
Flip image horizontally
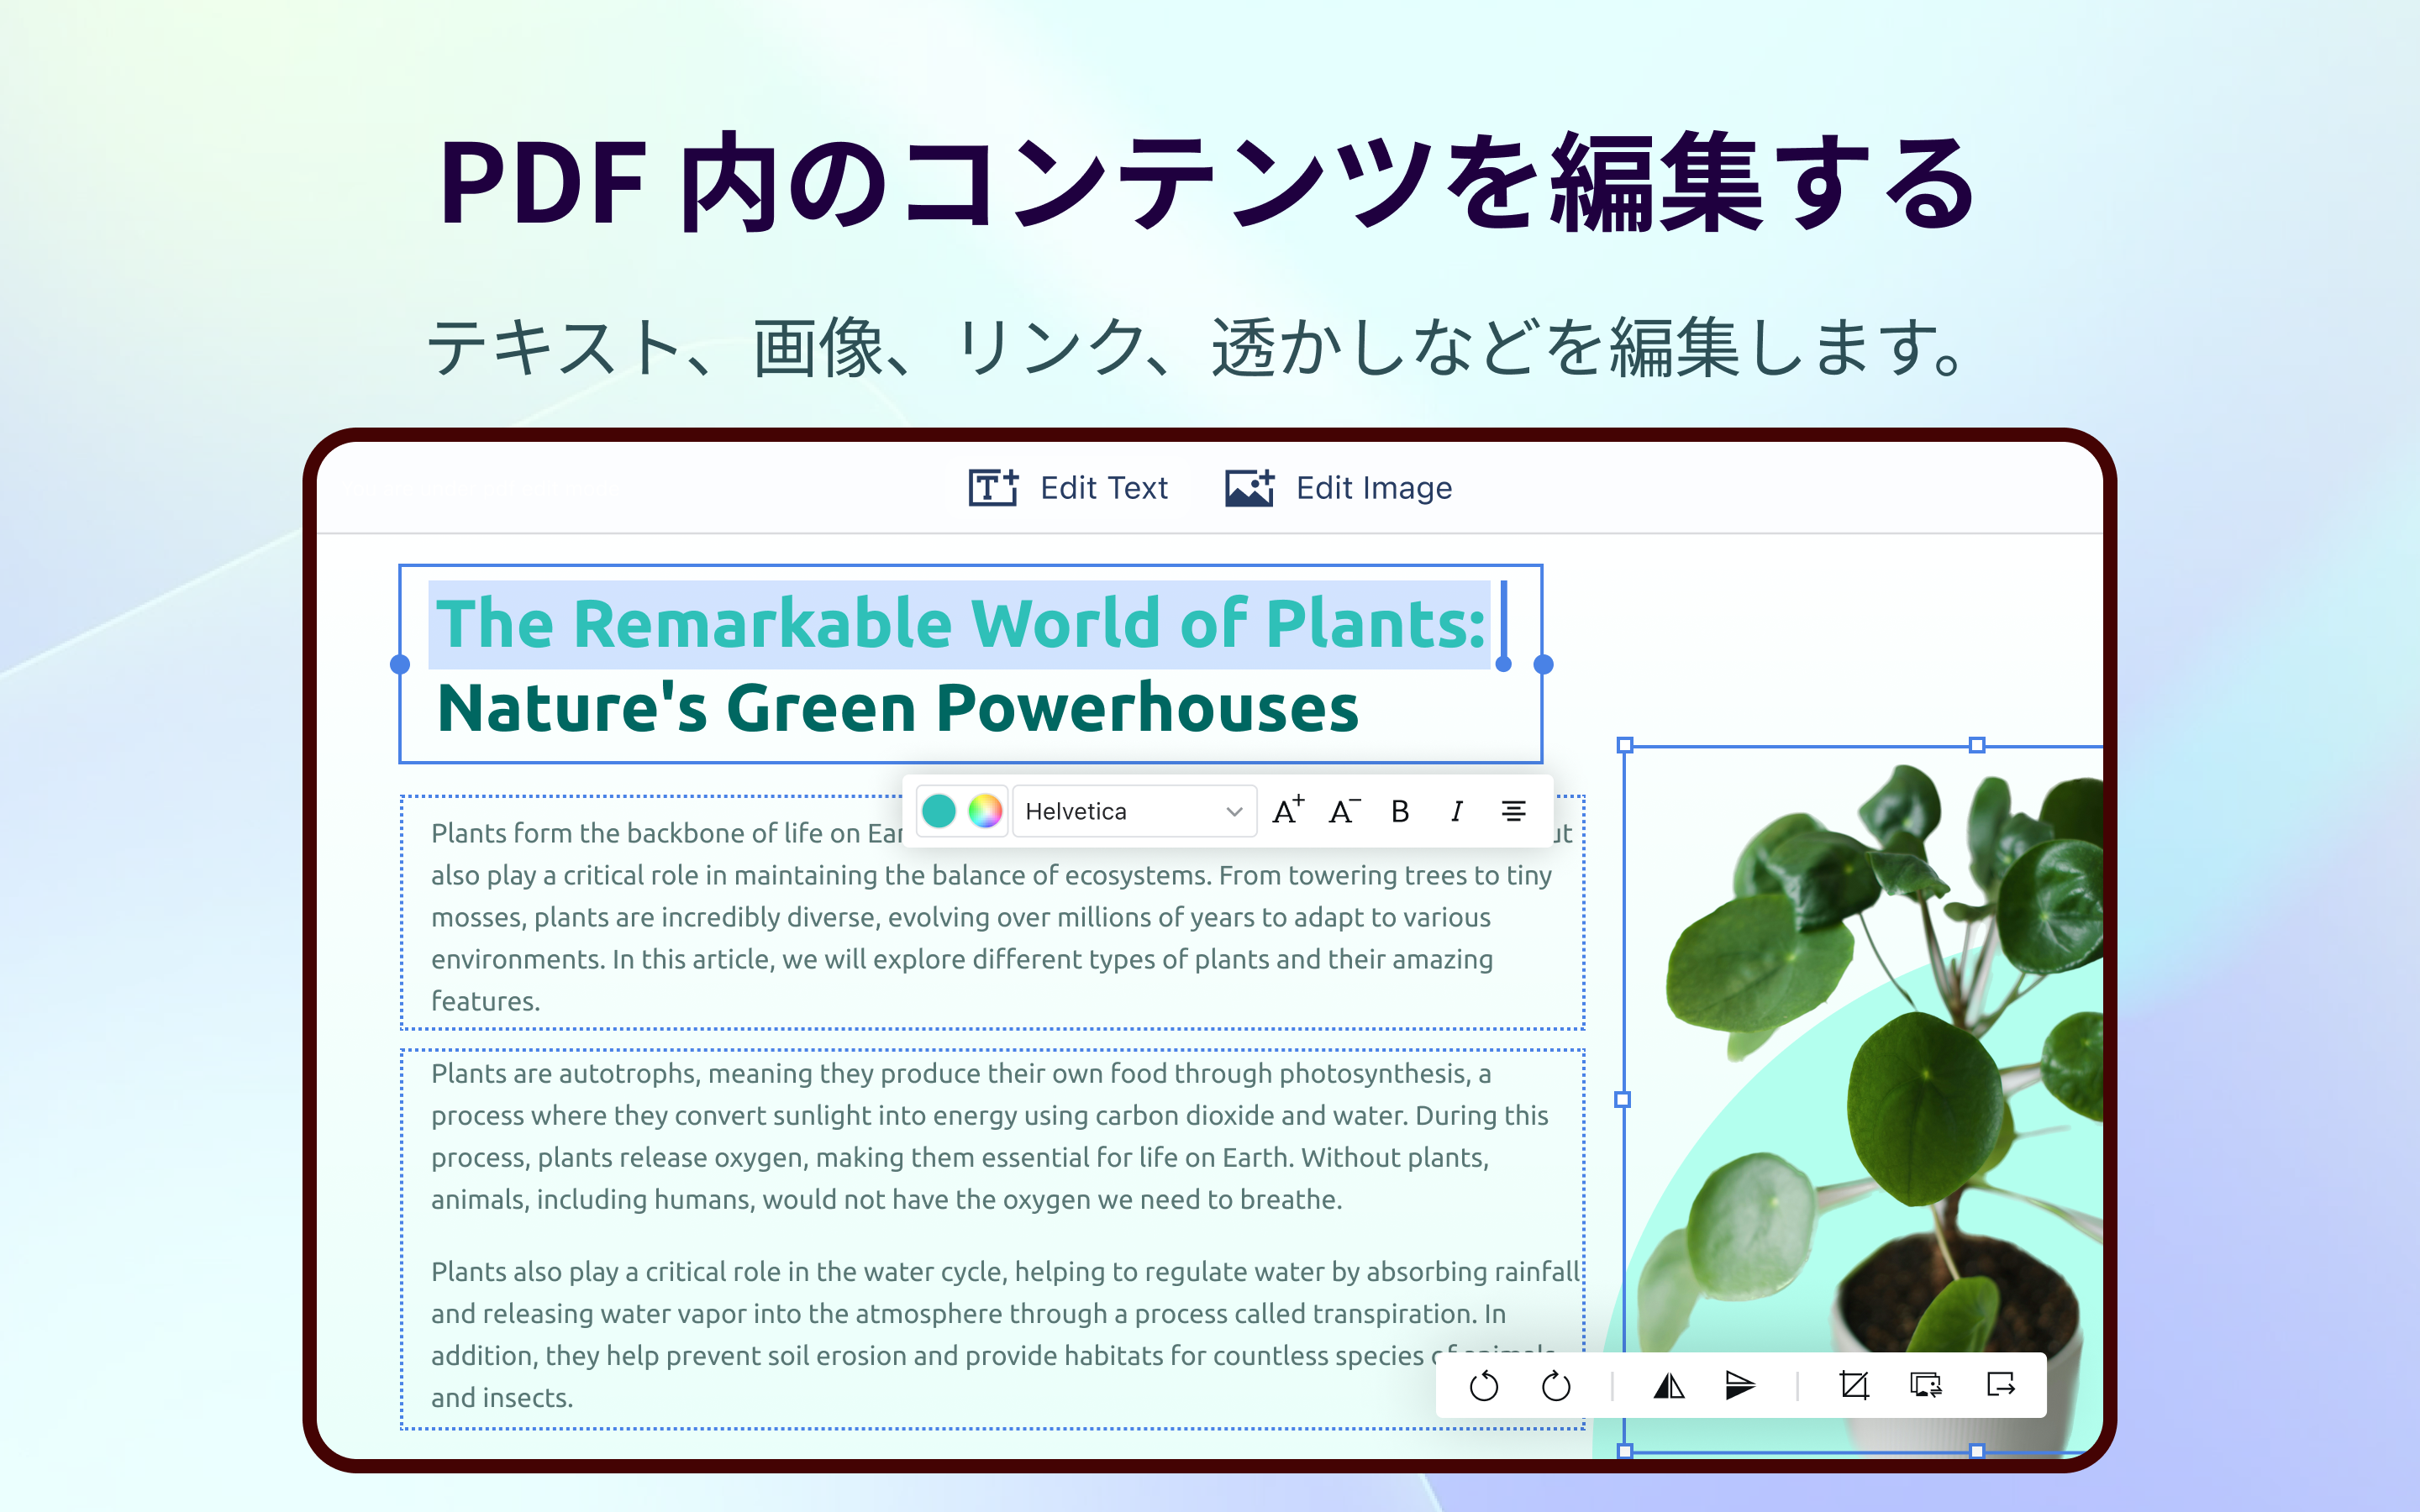(x=1669, y=1386)
